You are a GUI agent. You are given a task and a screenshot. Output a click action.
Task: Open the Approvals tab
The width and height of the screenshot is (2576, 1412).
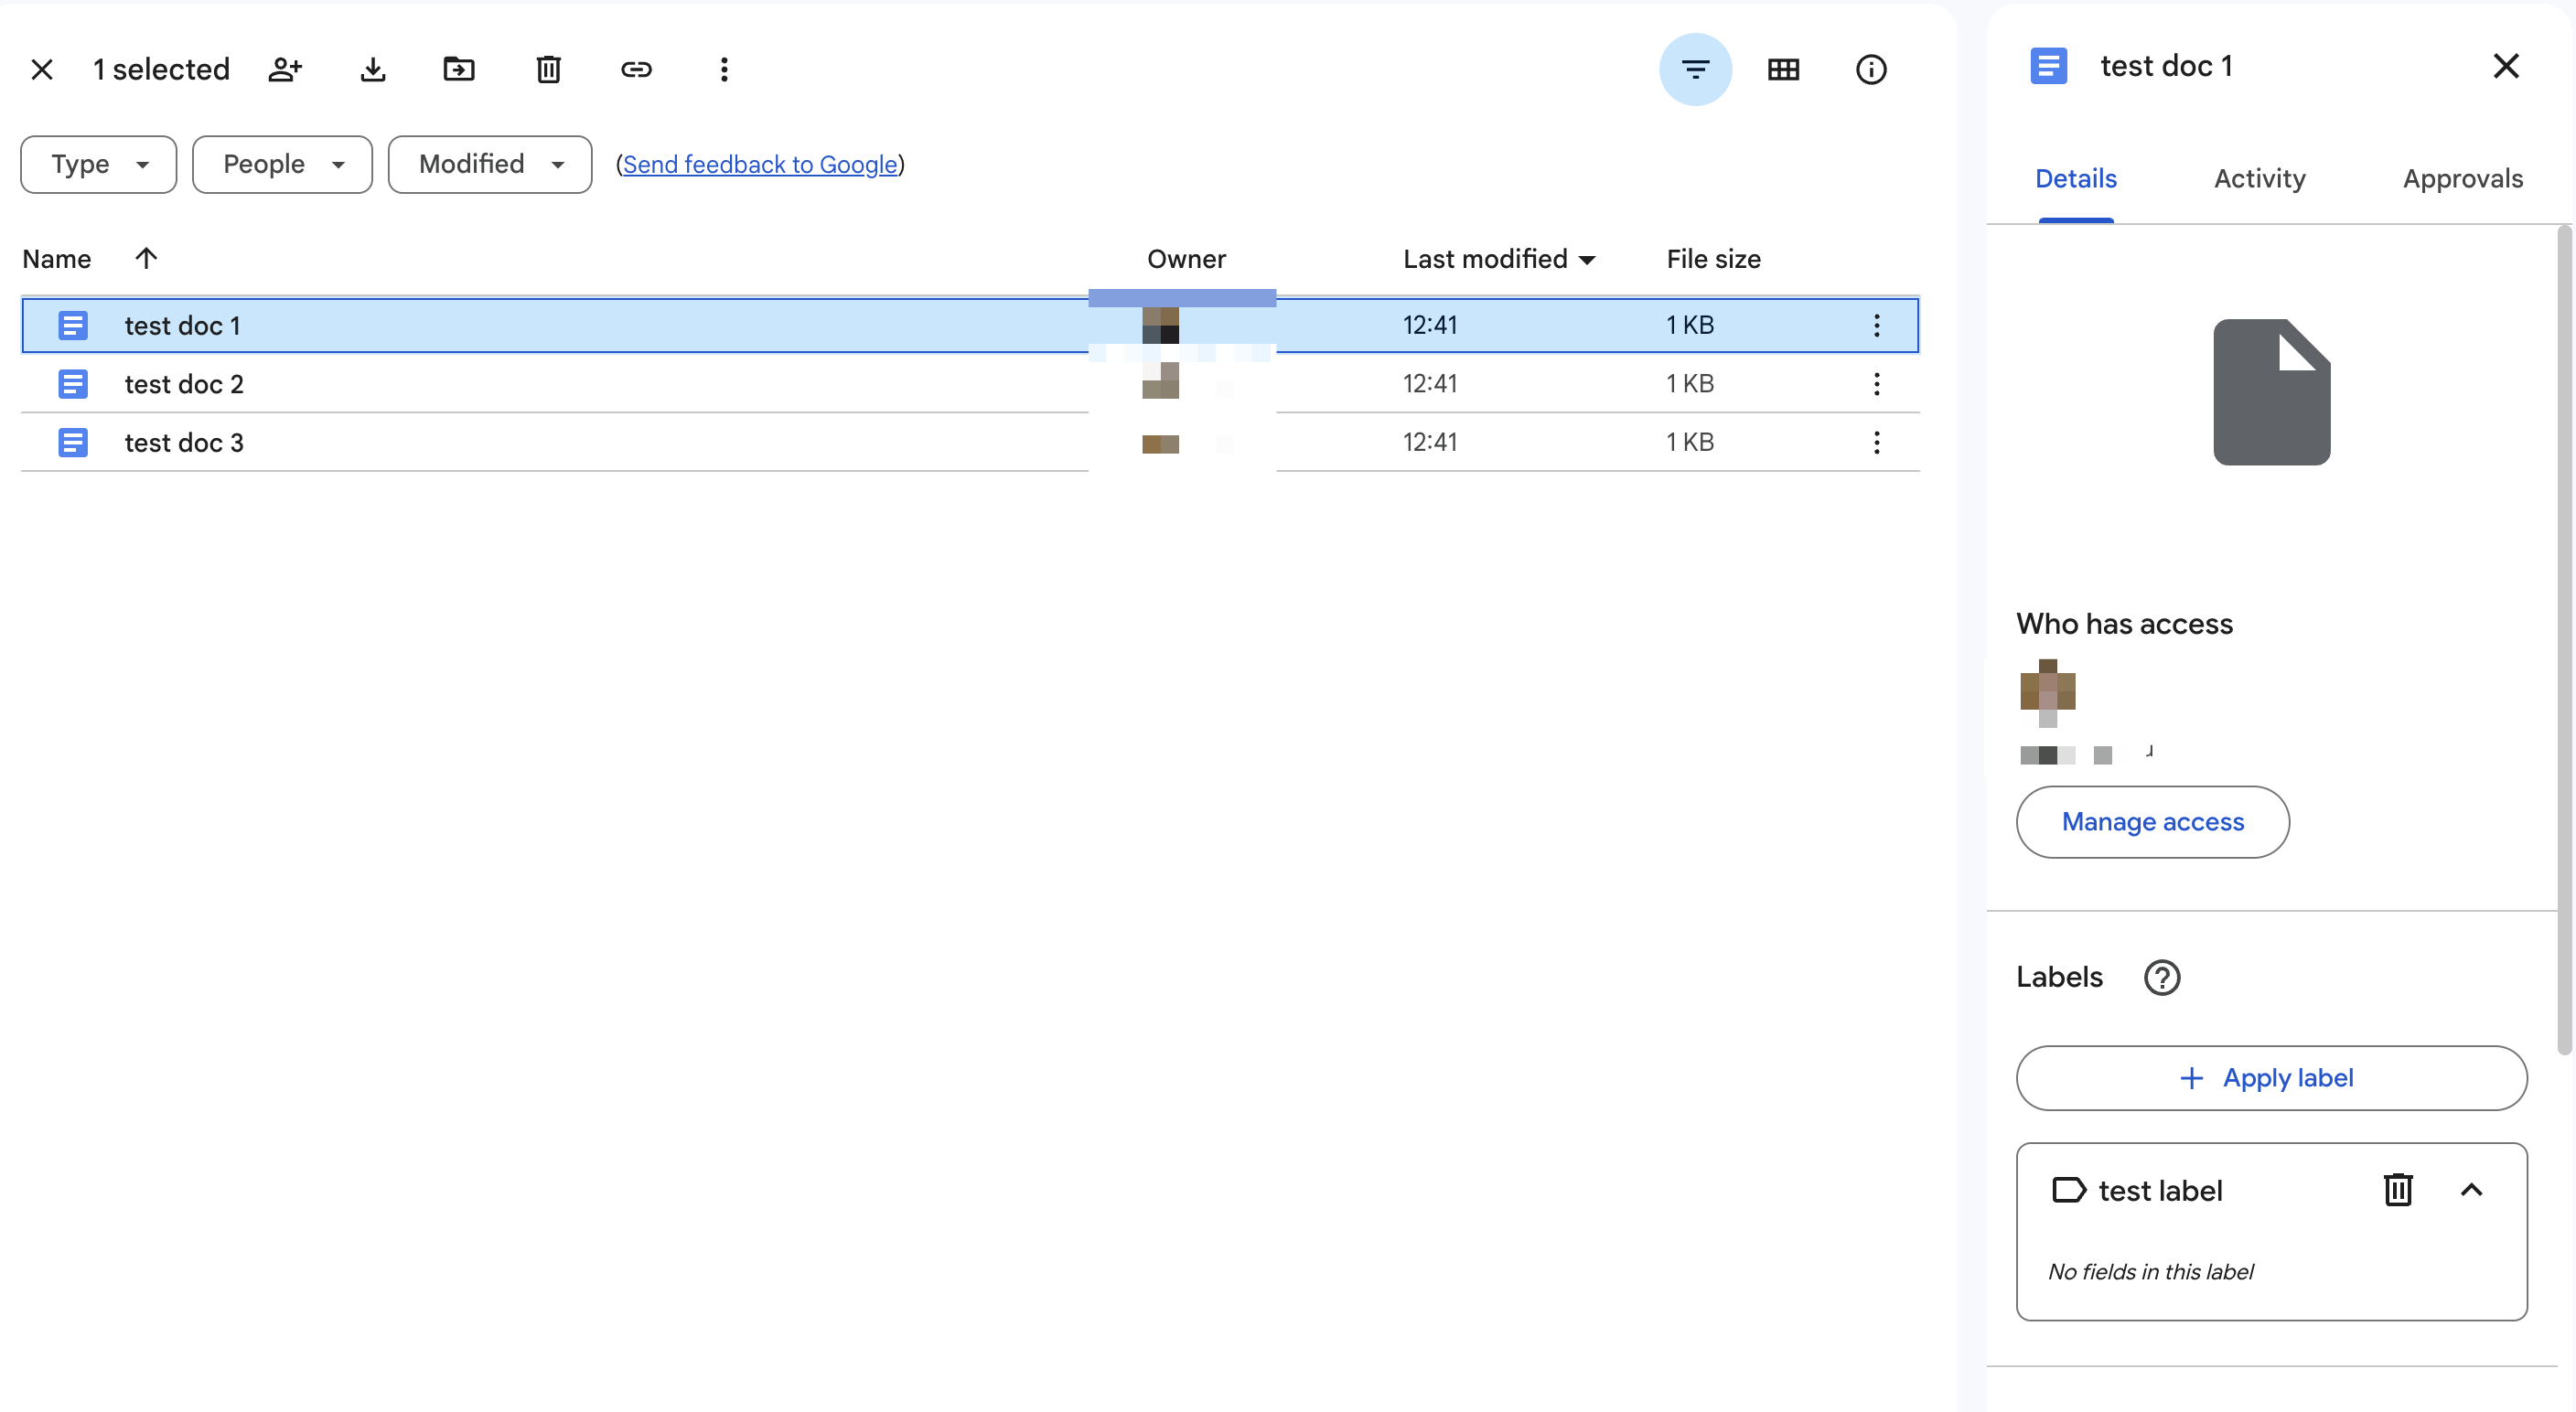pos(2462,179)
